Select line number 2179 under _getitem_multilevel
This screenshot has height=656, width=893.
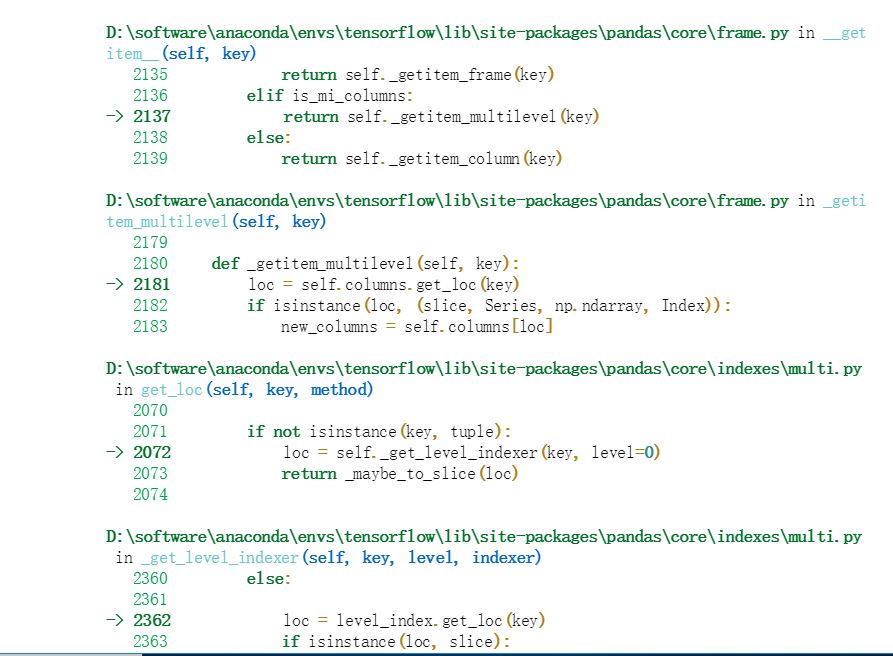[x=151, y=242]
